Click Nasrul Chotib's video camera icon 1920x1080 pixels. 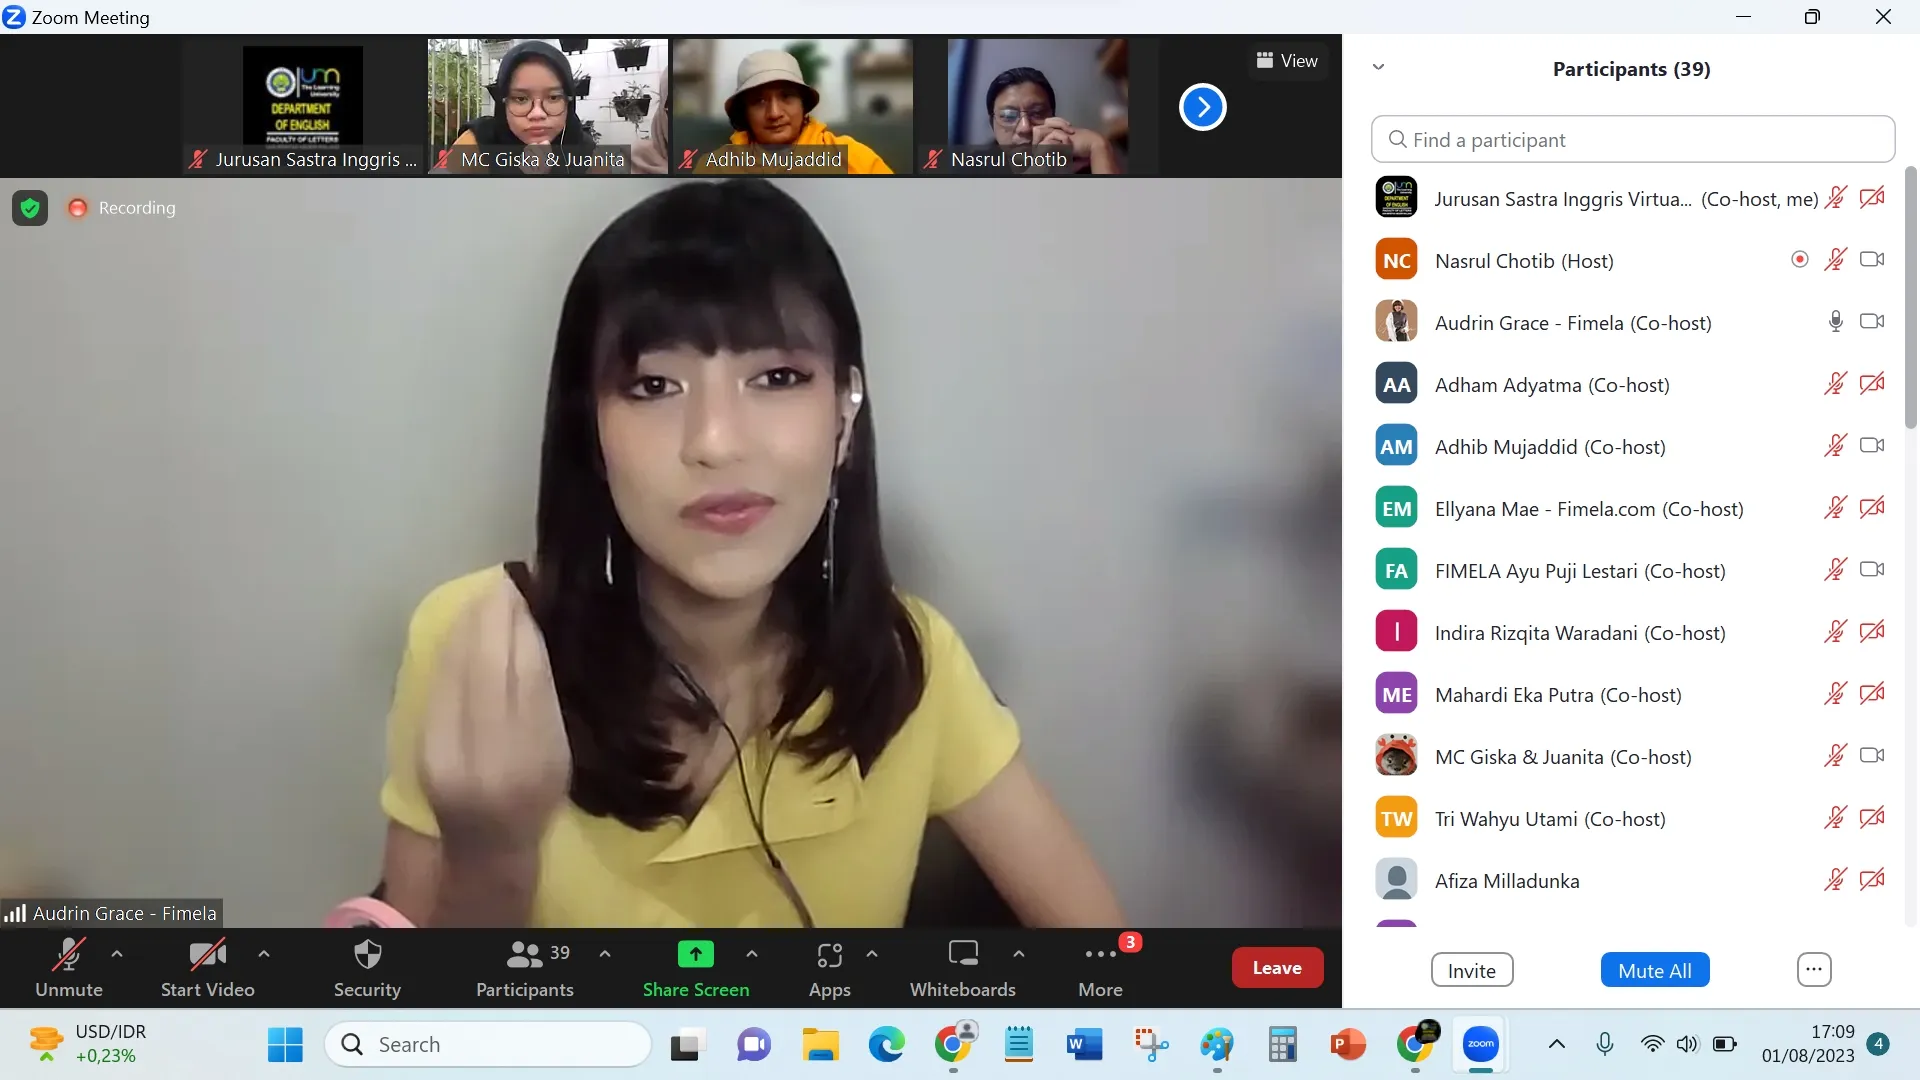click(1872, 260)
